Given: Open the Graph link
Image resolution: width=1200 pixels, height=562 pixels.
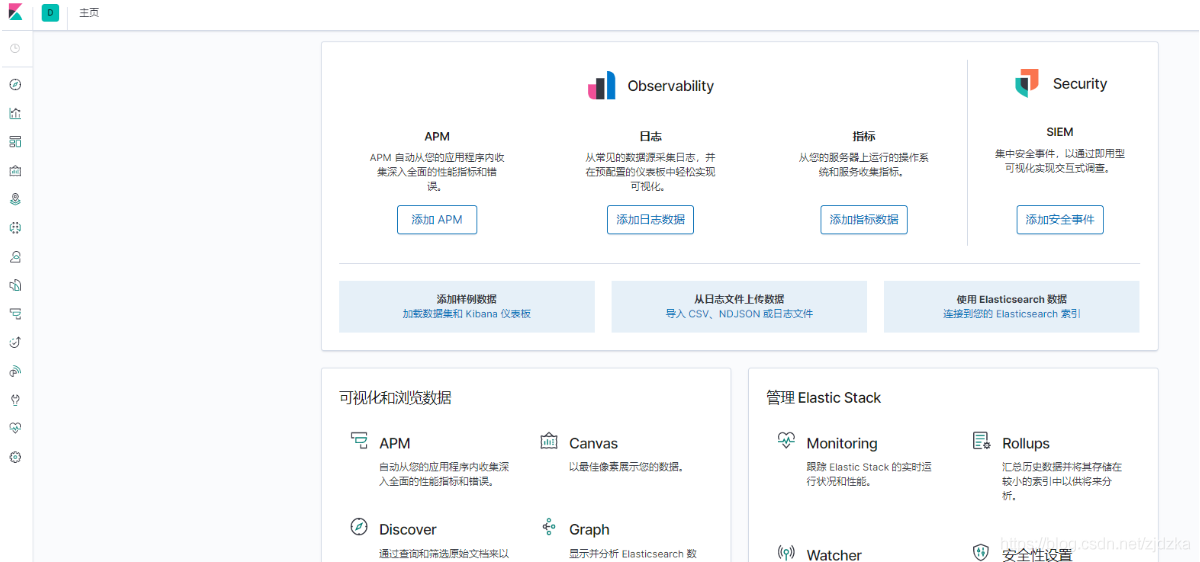Looking at the screenshot, I should [589, 530].
